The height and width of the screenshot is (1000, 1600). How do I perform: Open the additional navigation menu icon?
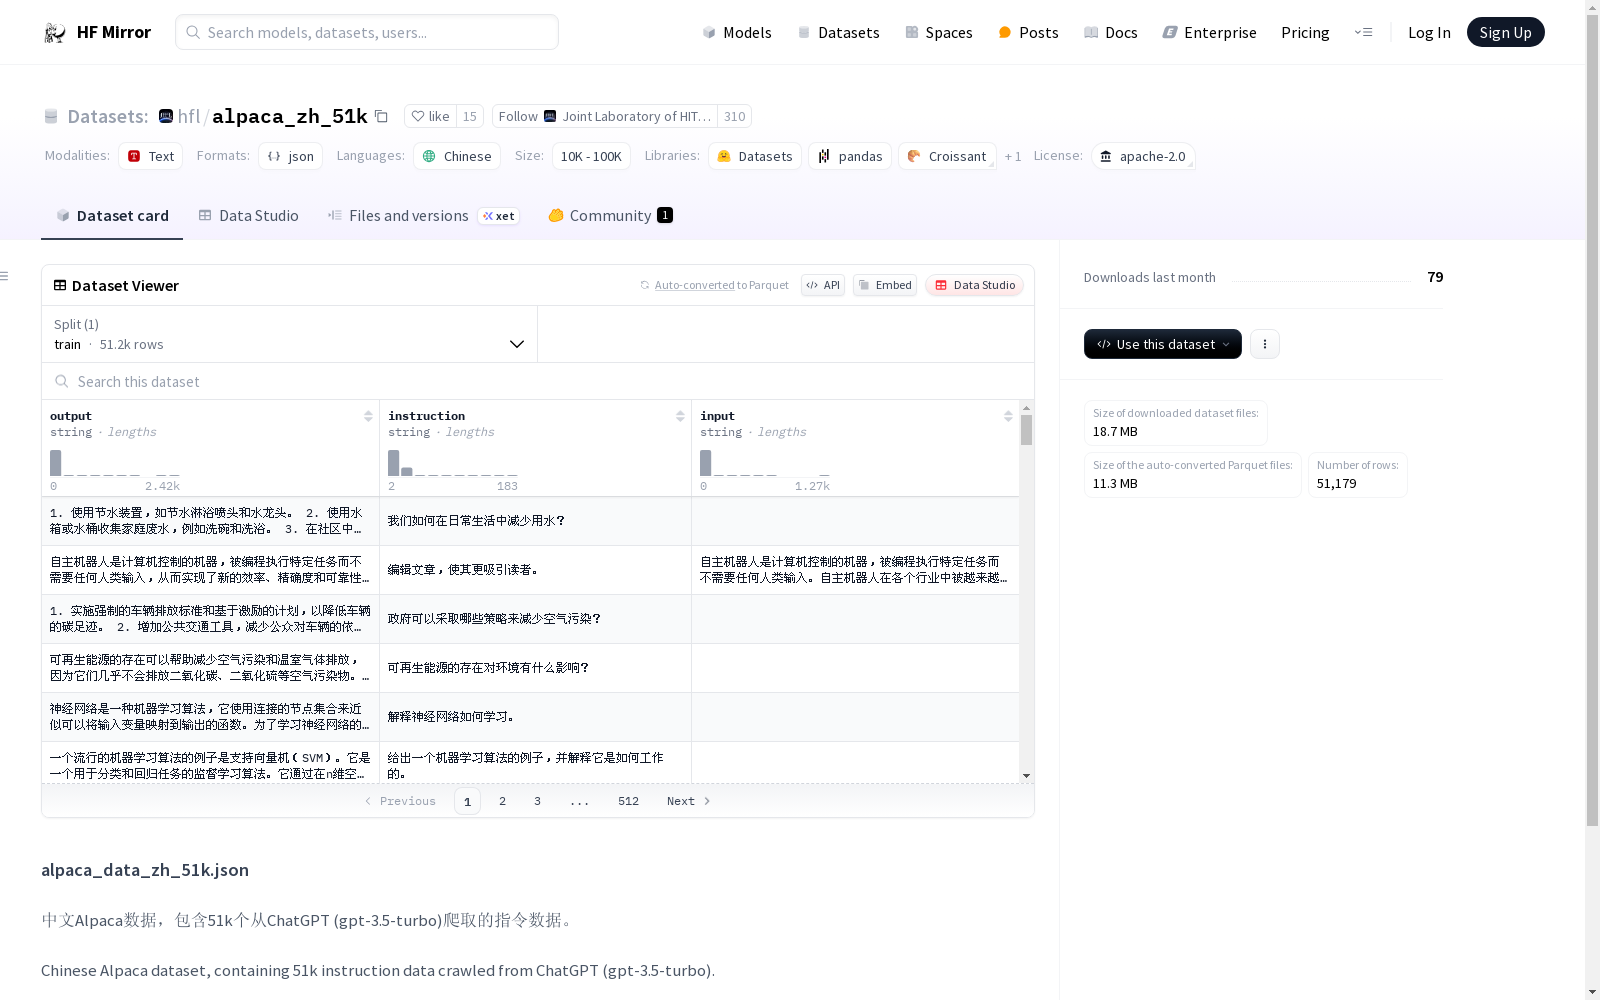(1363, 32)
